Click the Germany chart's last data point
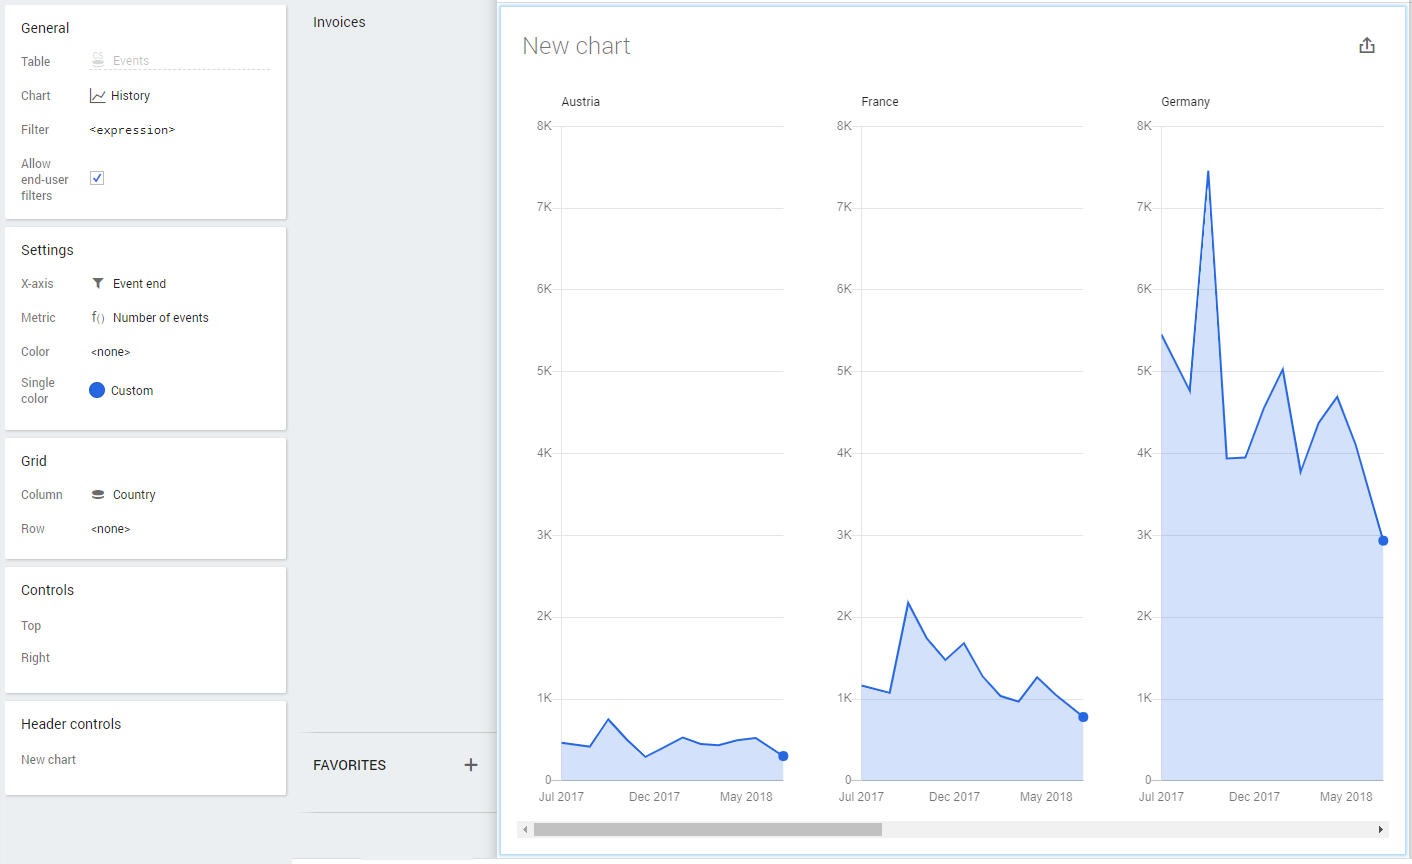 click(1383, 541)
